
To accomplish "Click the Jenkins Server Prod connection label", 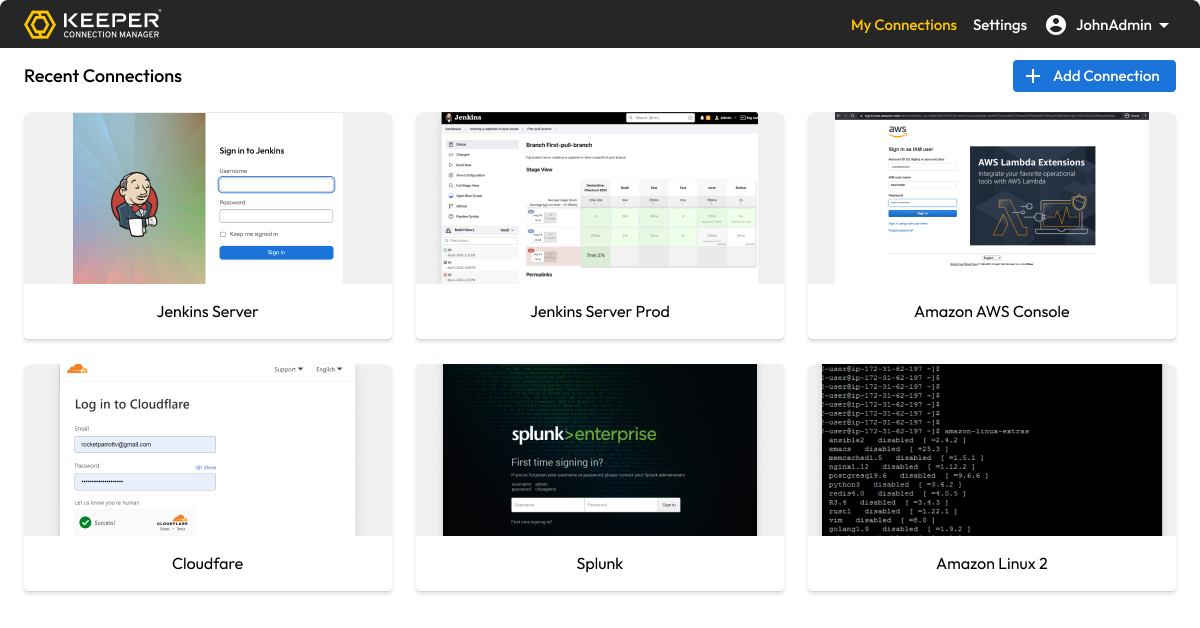I will click(x=600, y=312).
